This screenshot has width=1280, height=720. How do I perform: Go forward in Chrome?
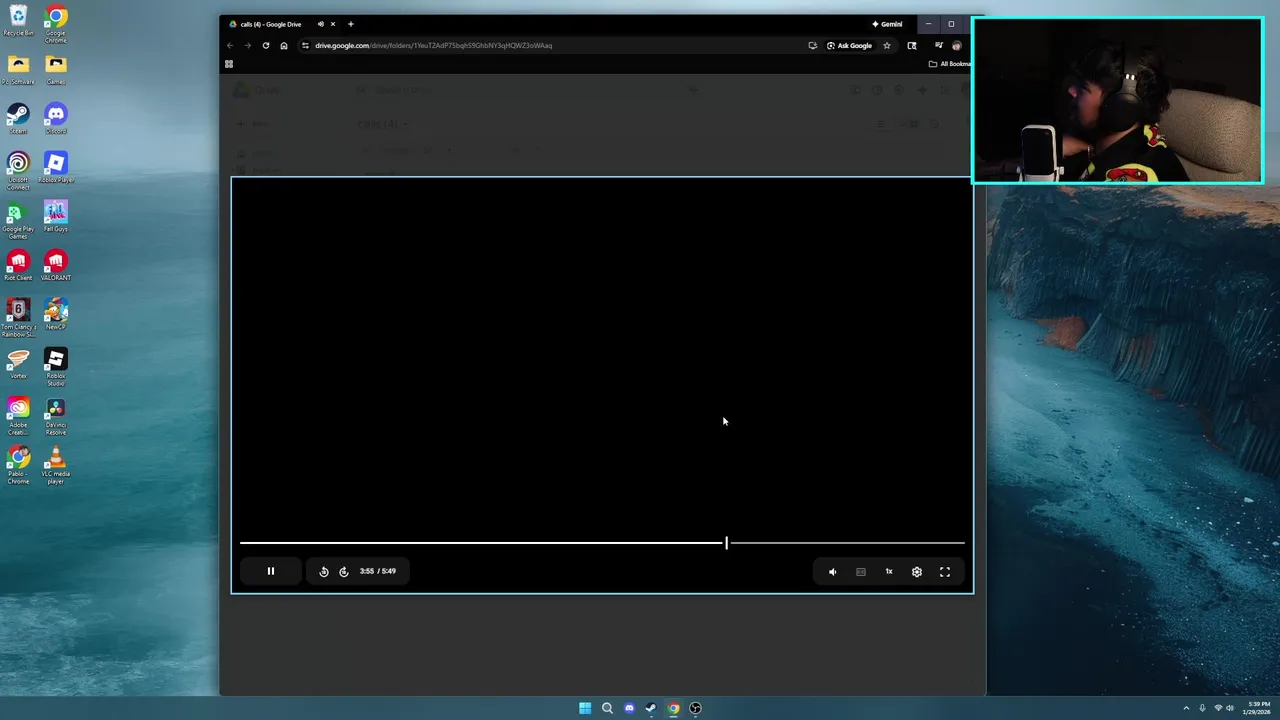247,45
